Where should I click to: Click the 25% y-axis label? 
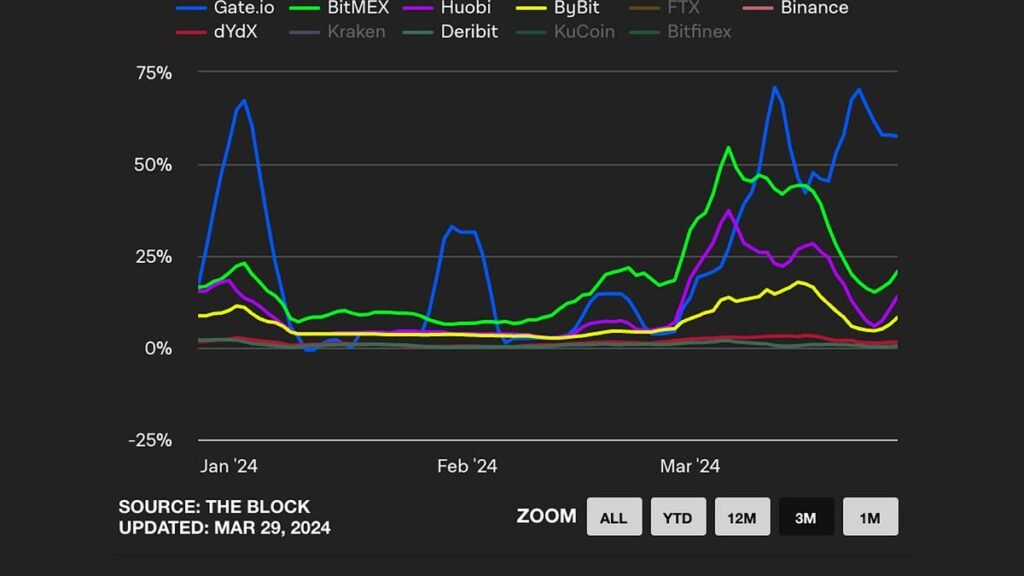[153, 257]
